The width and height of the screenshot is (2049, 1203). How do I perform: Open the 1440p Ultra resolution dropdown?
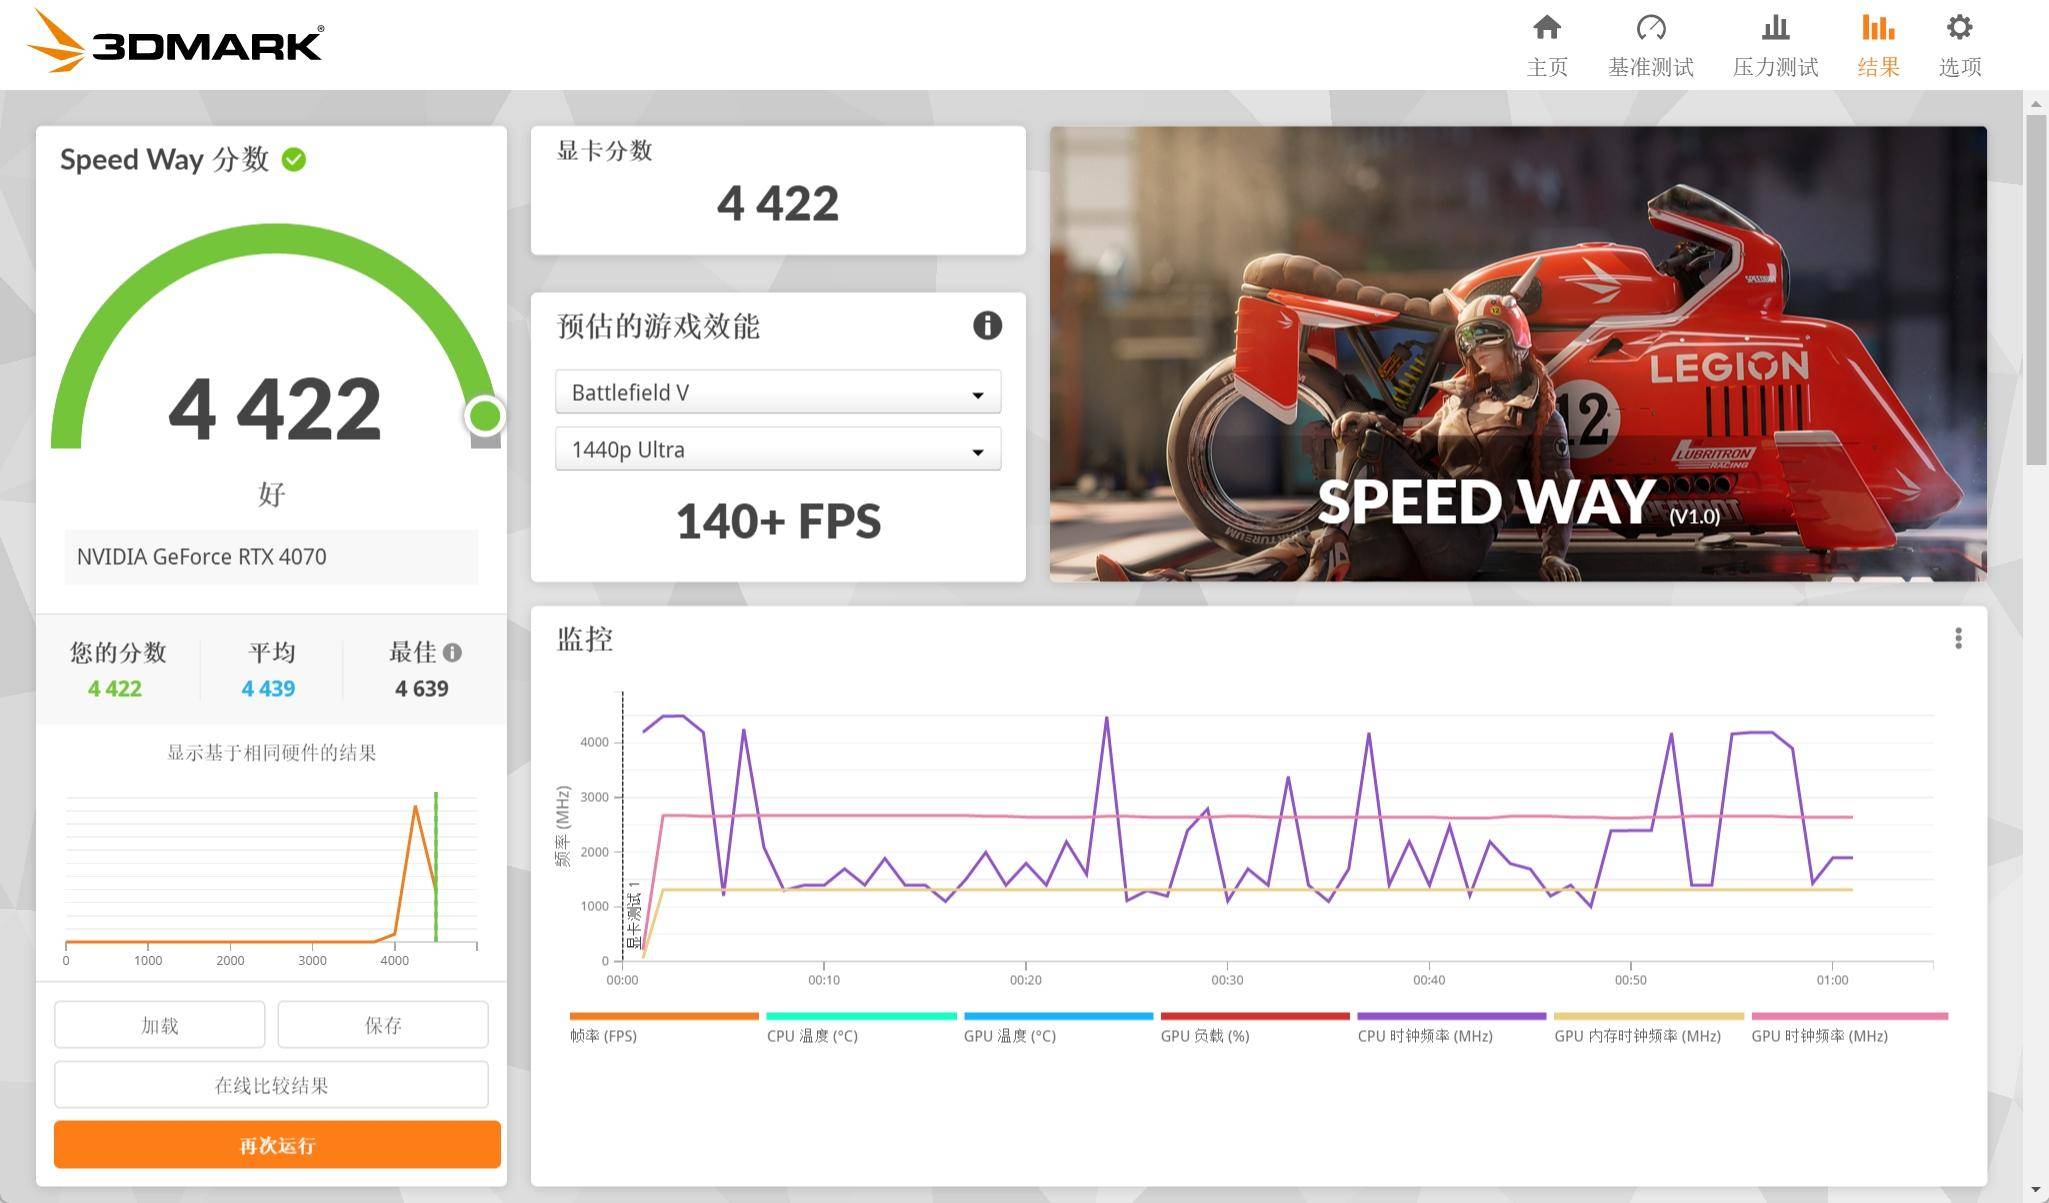(x=778, y=450)
